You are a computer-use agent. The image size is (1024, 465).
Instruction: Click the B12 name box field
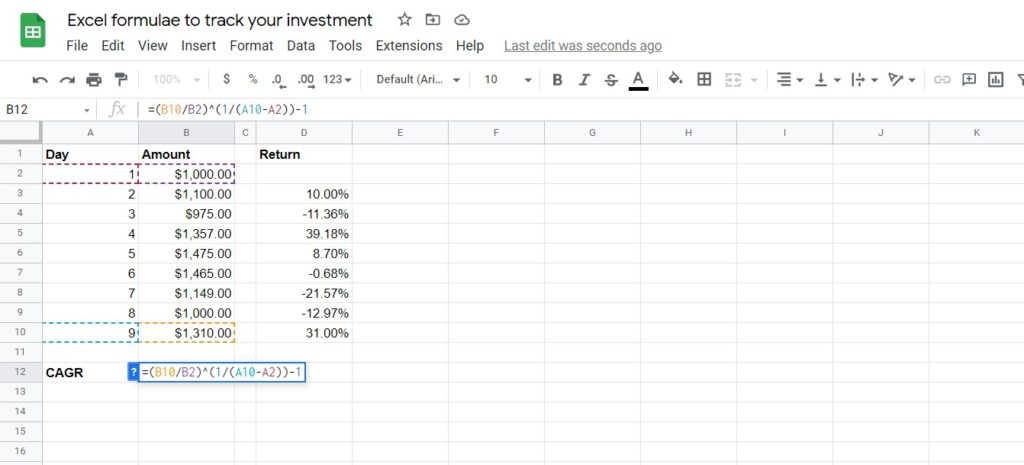click(x=45, y=109)
